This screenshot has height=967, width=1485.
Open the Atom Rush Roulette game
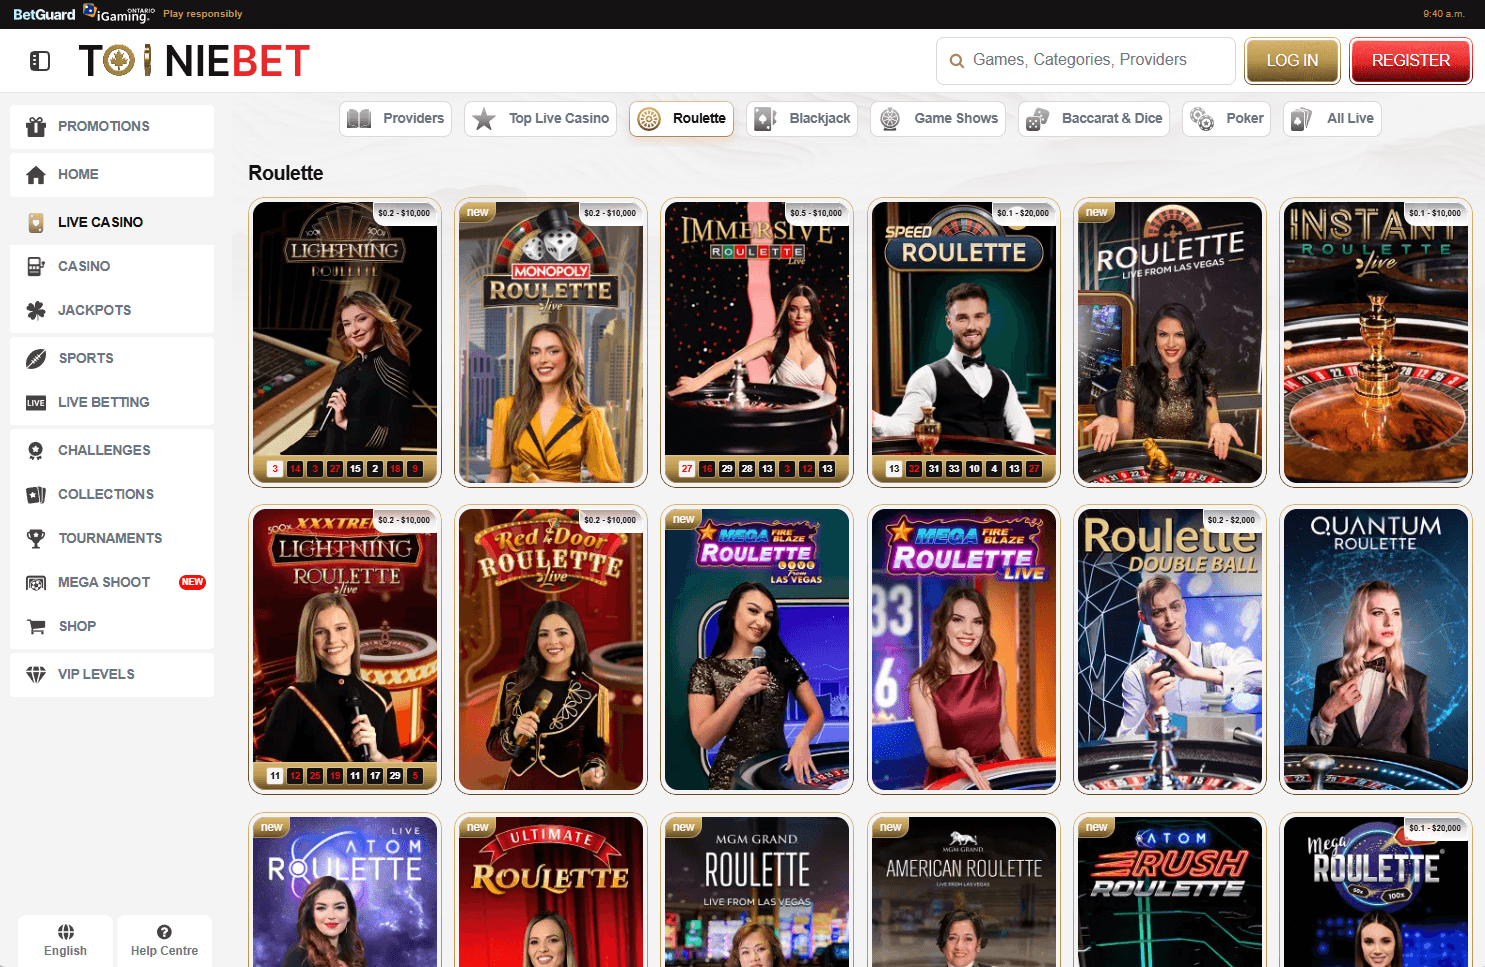1170,890
